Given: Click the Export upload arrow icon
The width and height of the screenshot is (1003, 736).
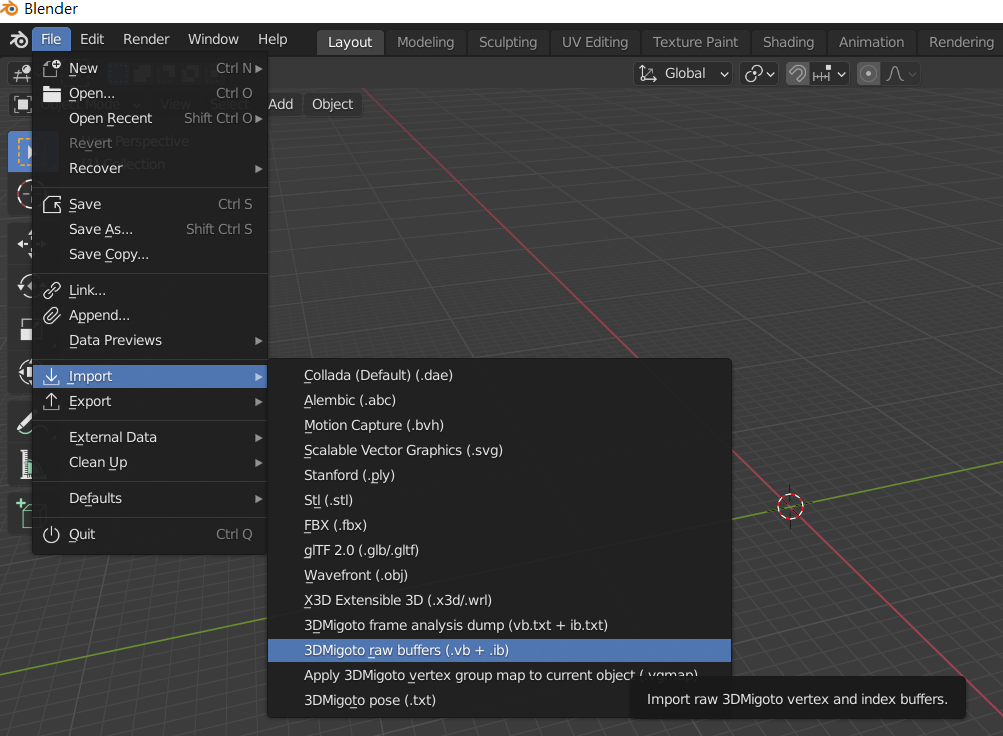Looking at the screenshot, I should tap(52, 402).
